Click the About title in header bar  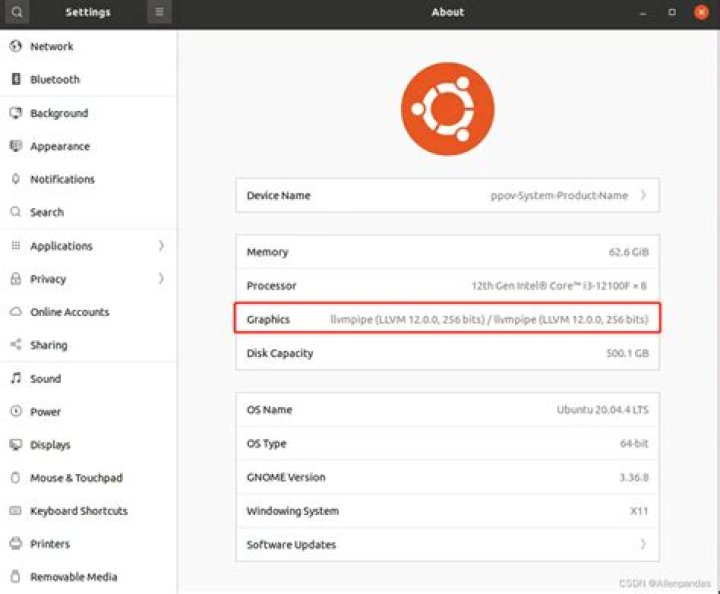448,12
